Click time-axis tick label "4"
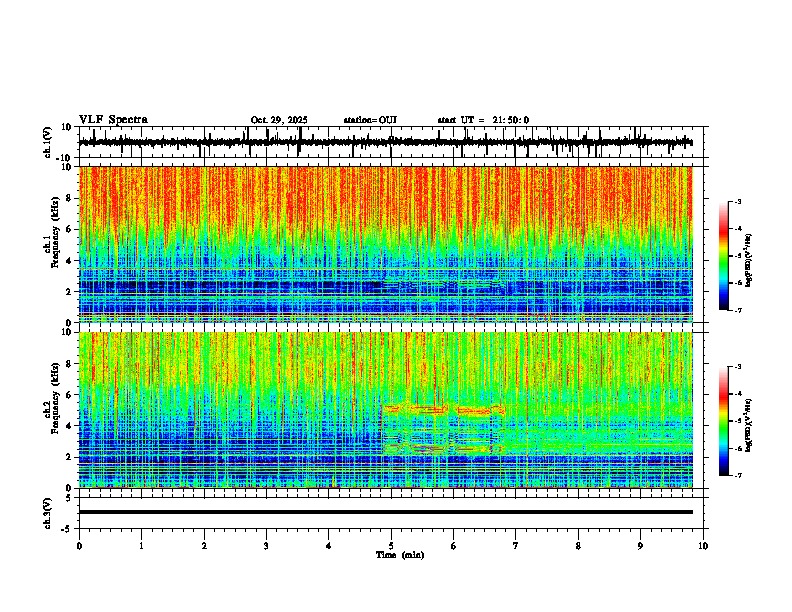This screenshot has width=792, height=612. coord(329,546)
